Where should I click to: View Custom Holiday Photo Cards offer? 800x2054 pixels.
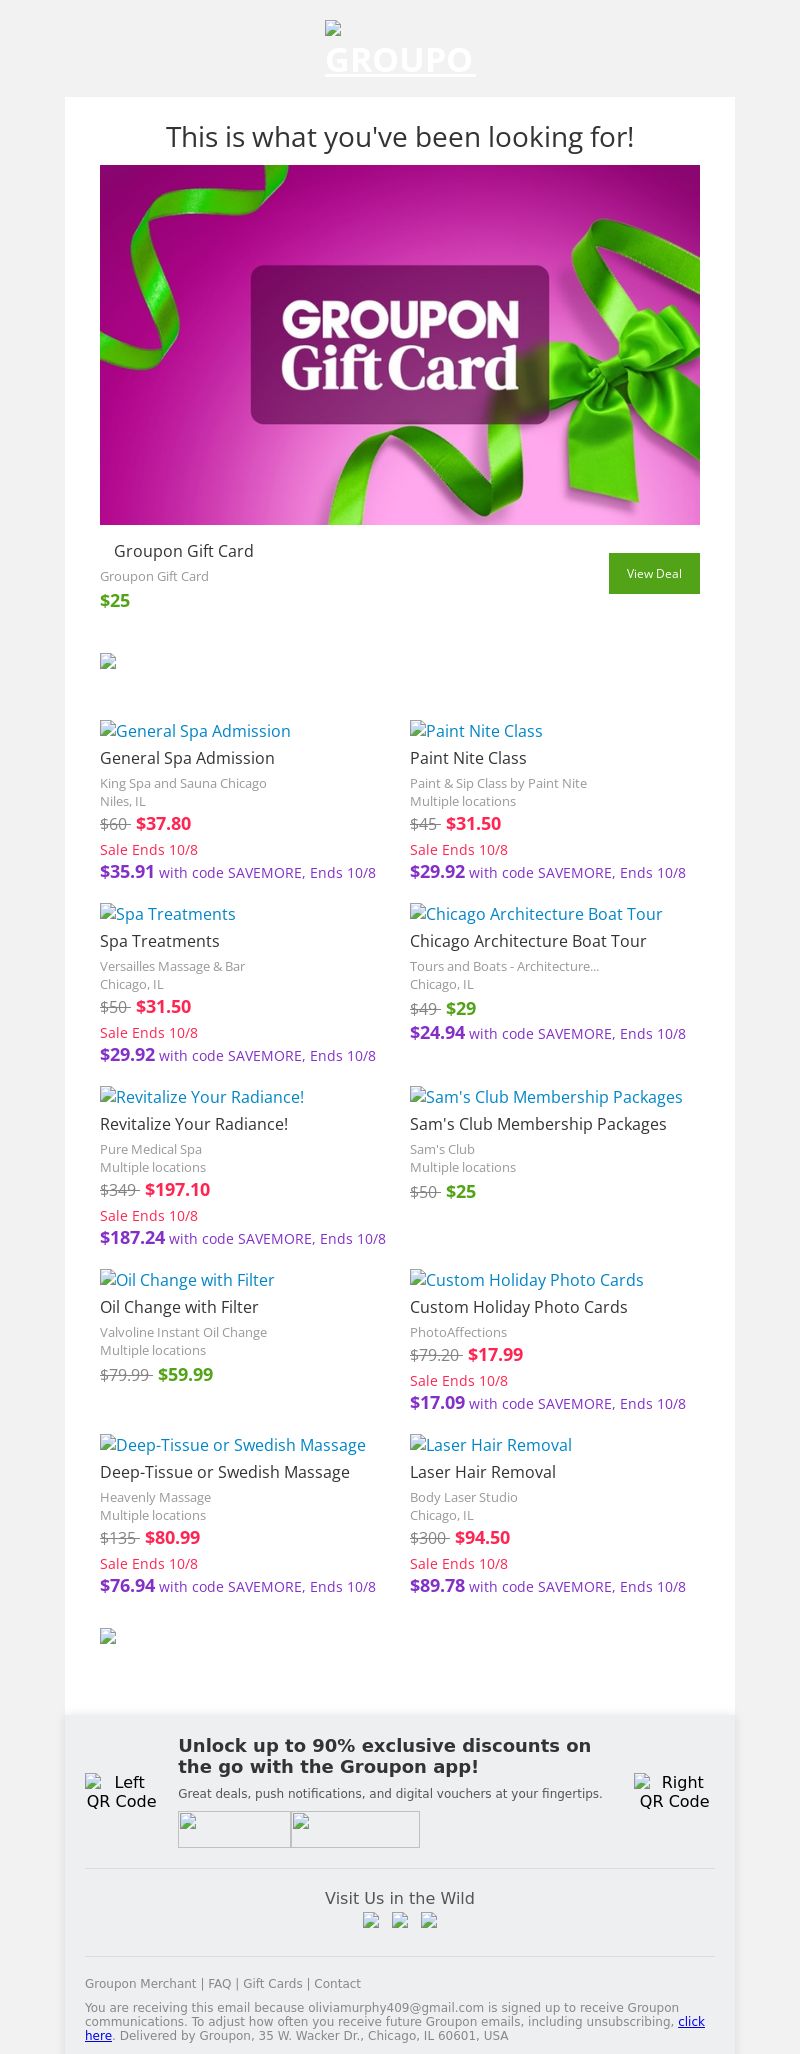527,1280
